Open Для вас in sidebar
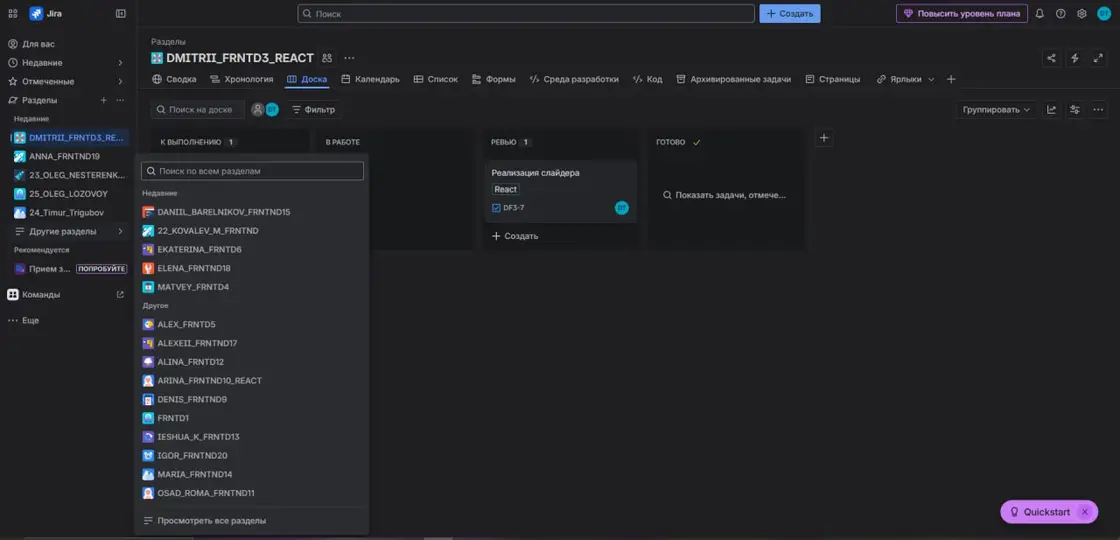This screenshot has height=540, width=1120. tap(66, 44)
